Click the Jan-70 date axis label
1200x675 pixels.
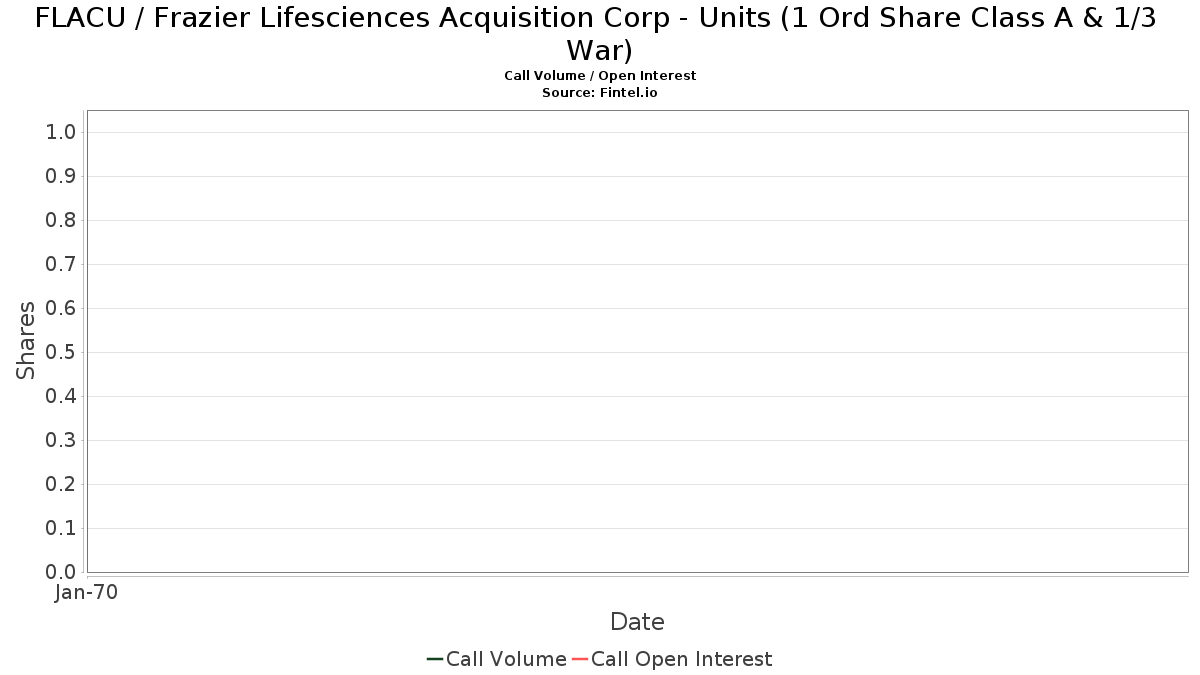87,592
